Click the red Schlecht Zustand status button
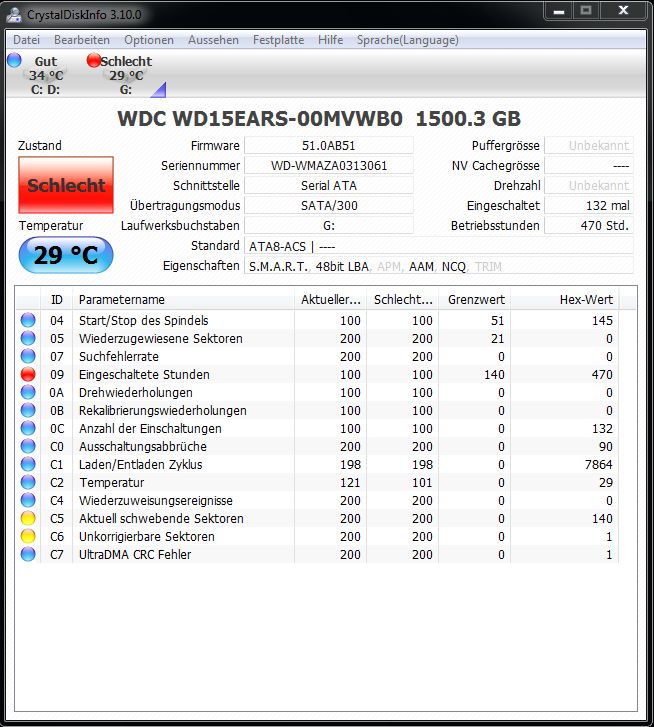The image size is (654, 727). tap(66, 185)
